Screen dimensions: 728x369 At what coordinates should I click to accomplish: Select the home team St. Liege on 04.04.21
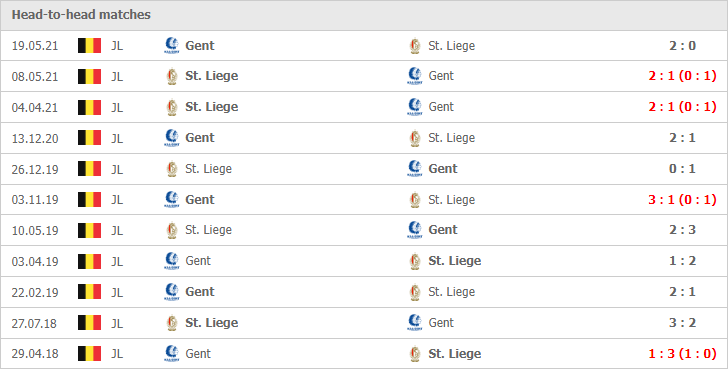pyautogui.click(x=212, y=107)
